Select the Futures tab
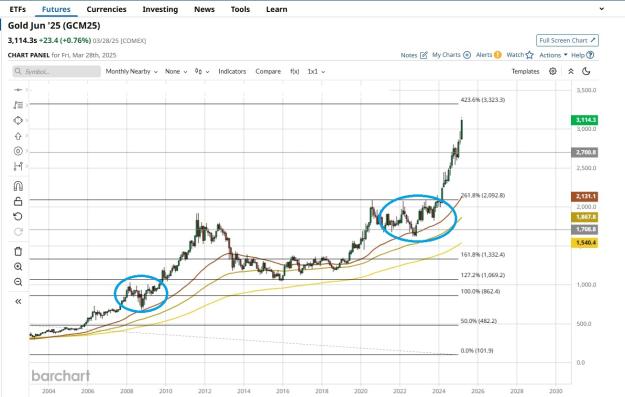This screenshot has height=397, width=625. point(56,9)
